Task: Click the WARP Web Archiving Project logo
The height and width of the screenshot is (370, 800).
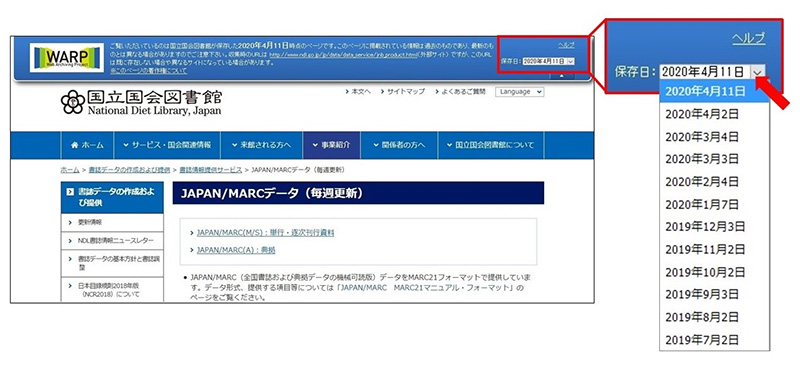Action: coord(67,58)
